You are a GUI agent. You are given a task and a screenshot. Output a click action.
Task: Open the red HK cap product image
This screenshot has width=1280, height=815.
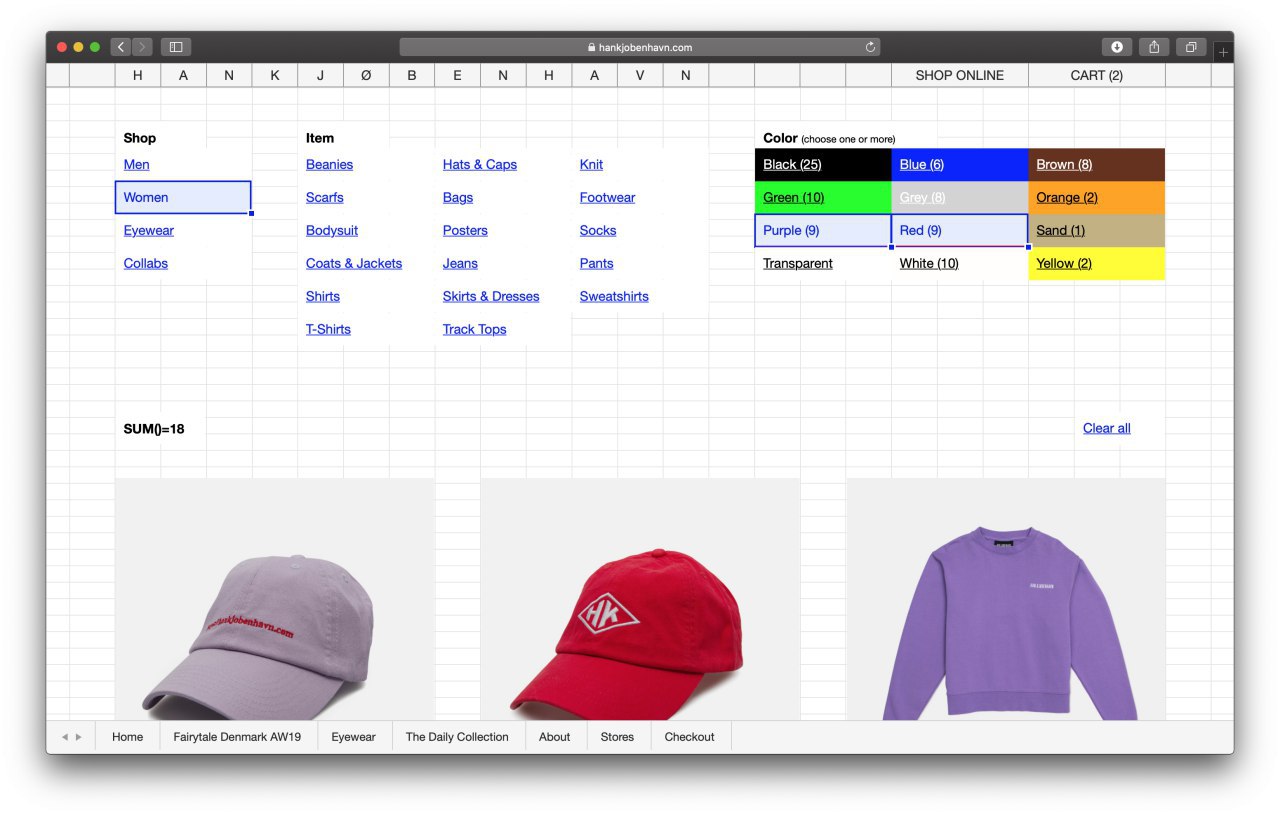pyautogui.click(x=640, y=599)
